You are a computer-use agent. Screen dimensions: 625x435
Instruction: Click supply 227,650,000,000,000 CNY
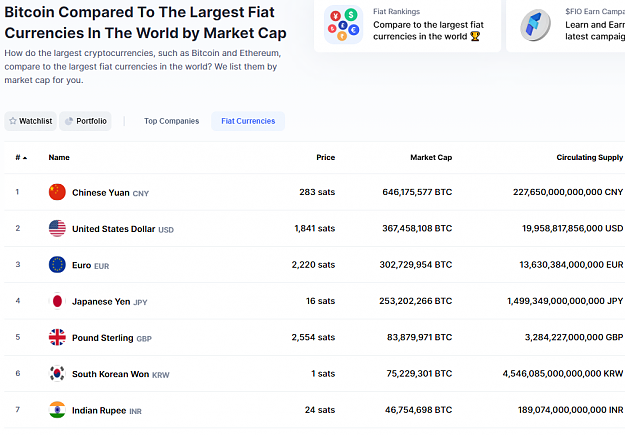coord(568,192)
